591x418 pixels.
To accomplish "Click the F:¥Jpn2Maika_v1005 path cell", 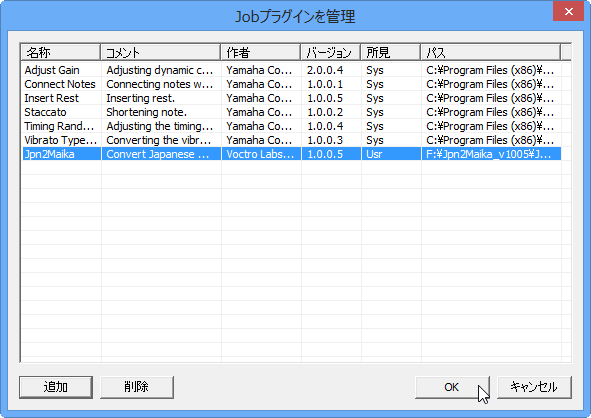I will click(491, 154).
